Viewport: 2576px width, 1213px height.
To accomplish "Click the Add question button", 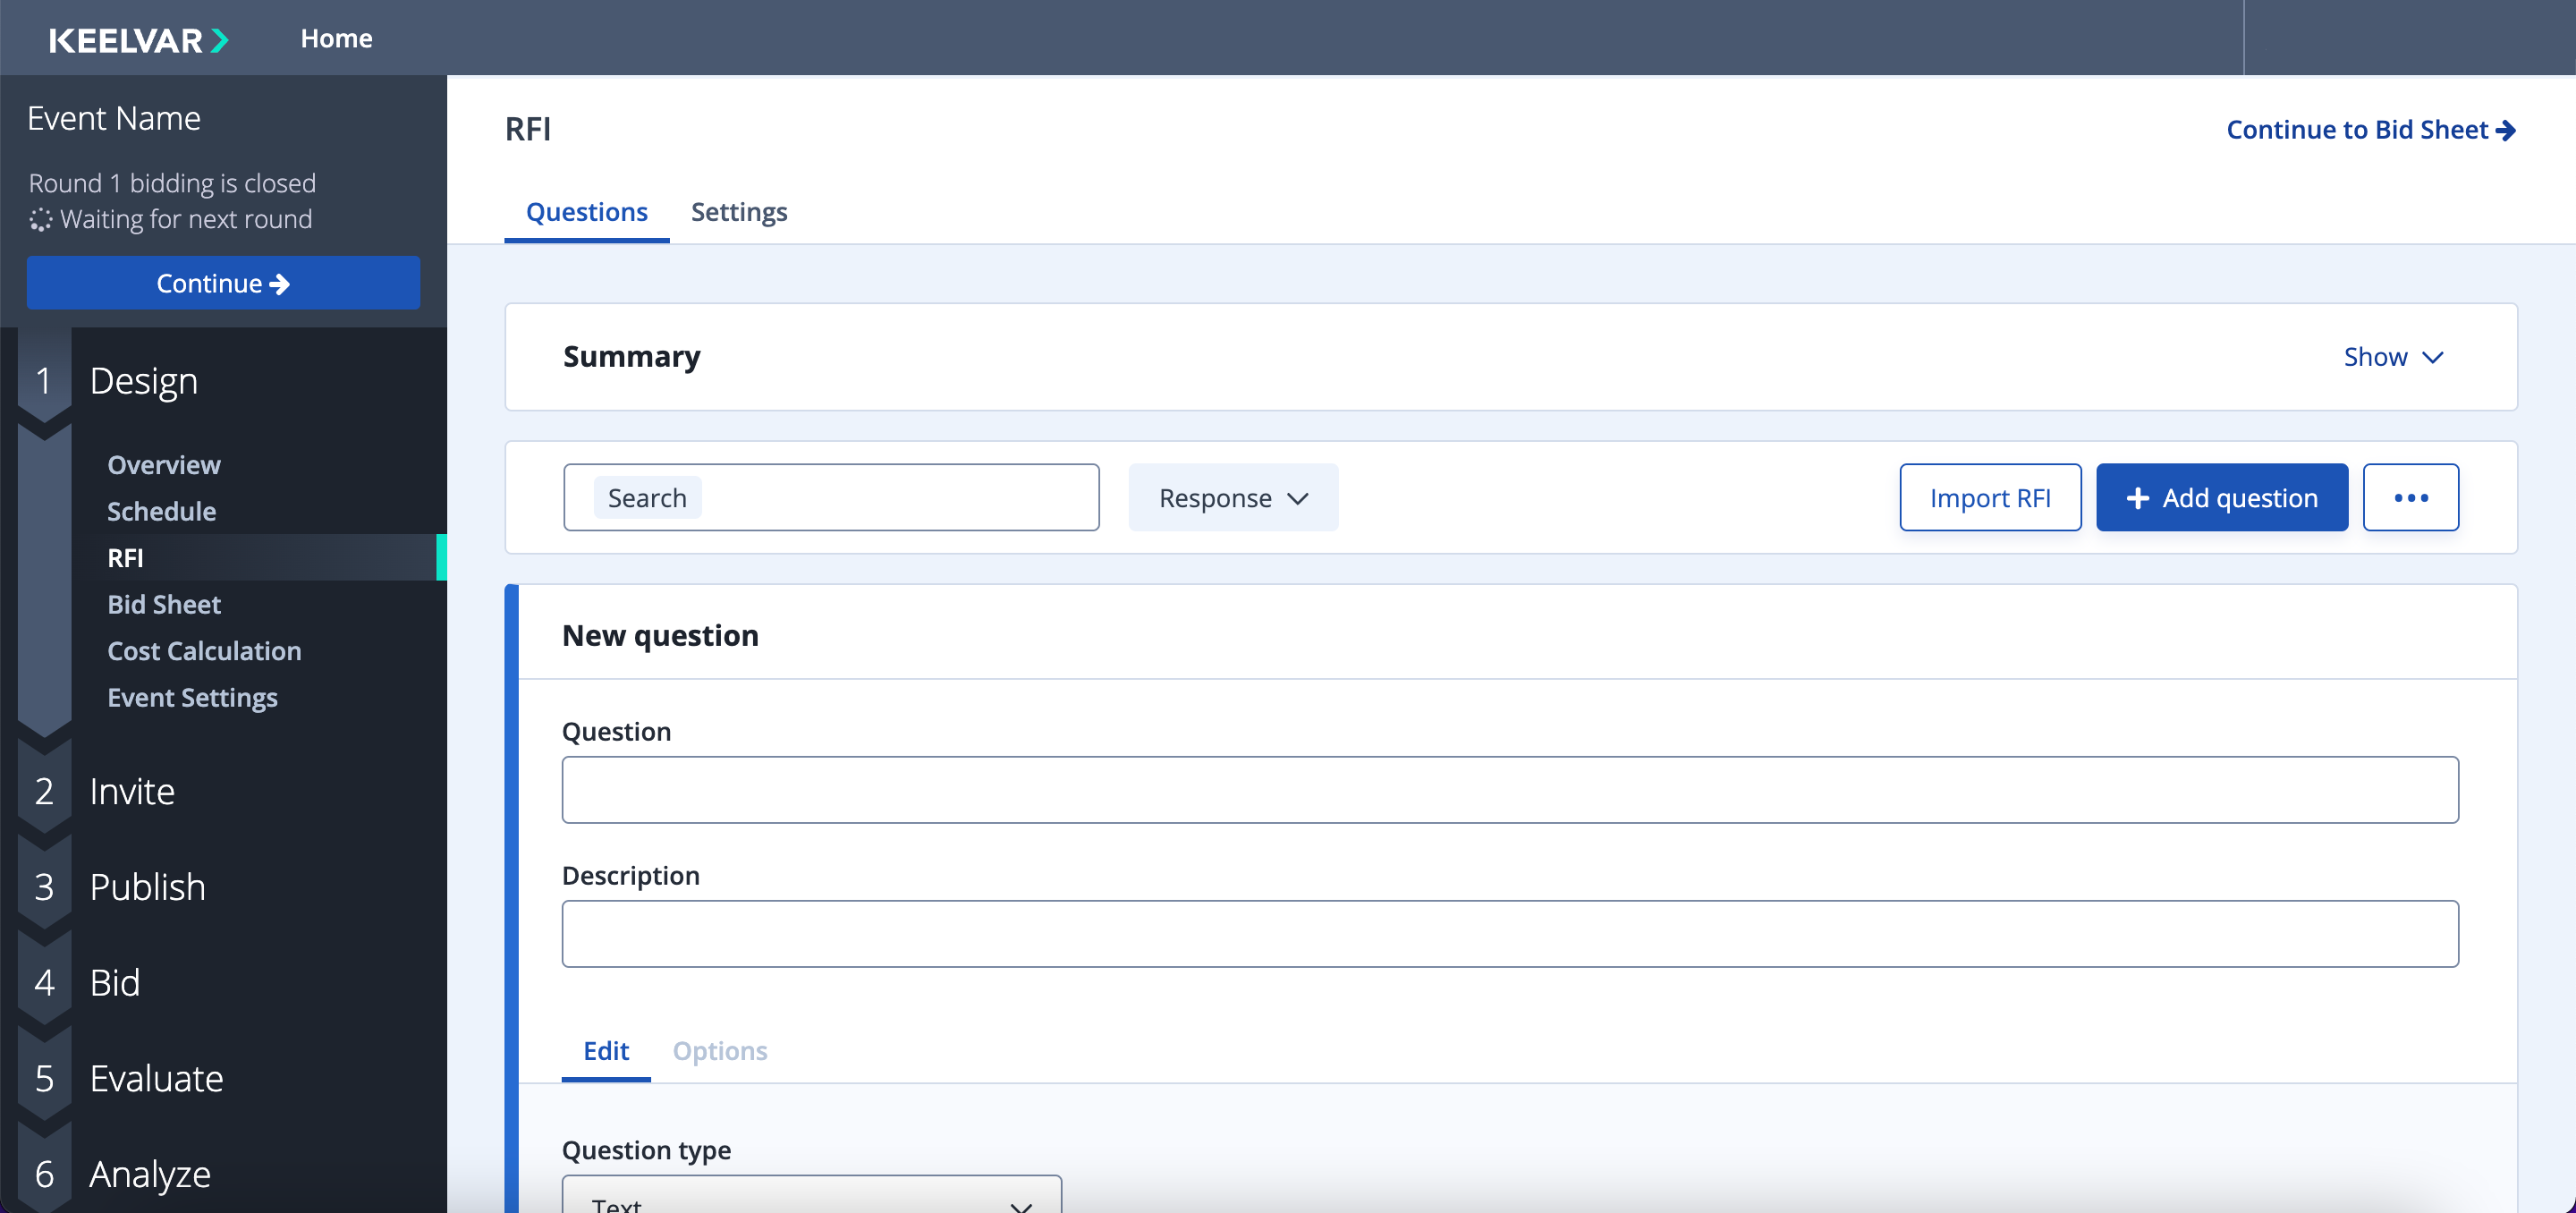I will click(2221, 497).
